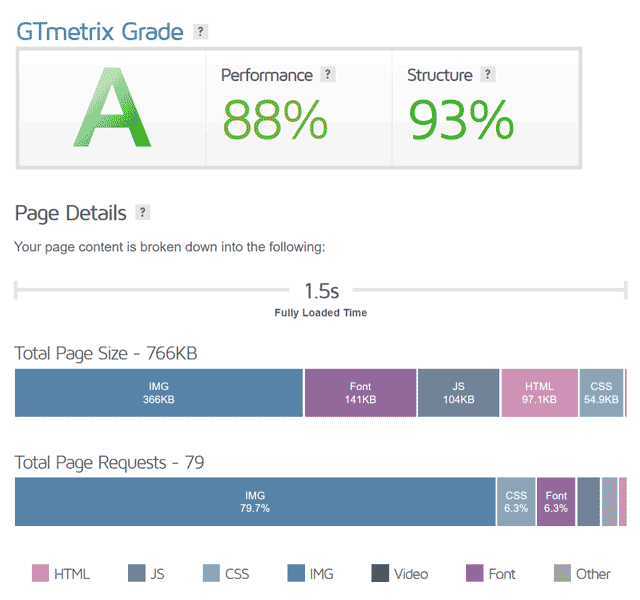This screenshot has width=640, height=600.
Task: Pick the gray Other legend swatch
Action: tap(562, 573)
